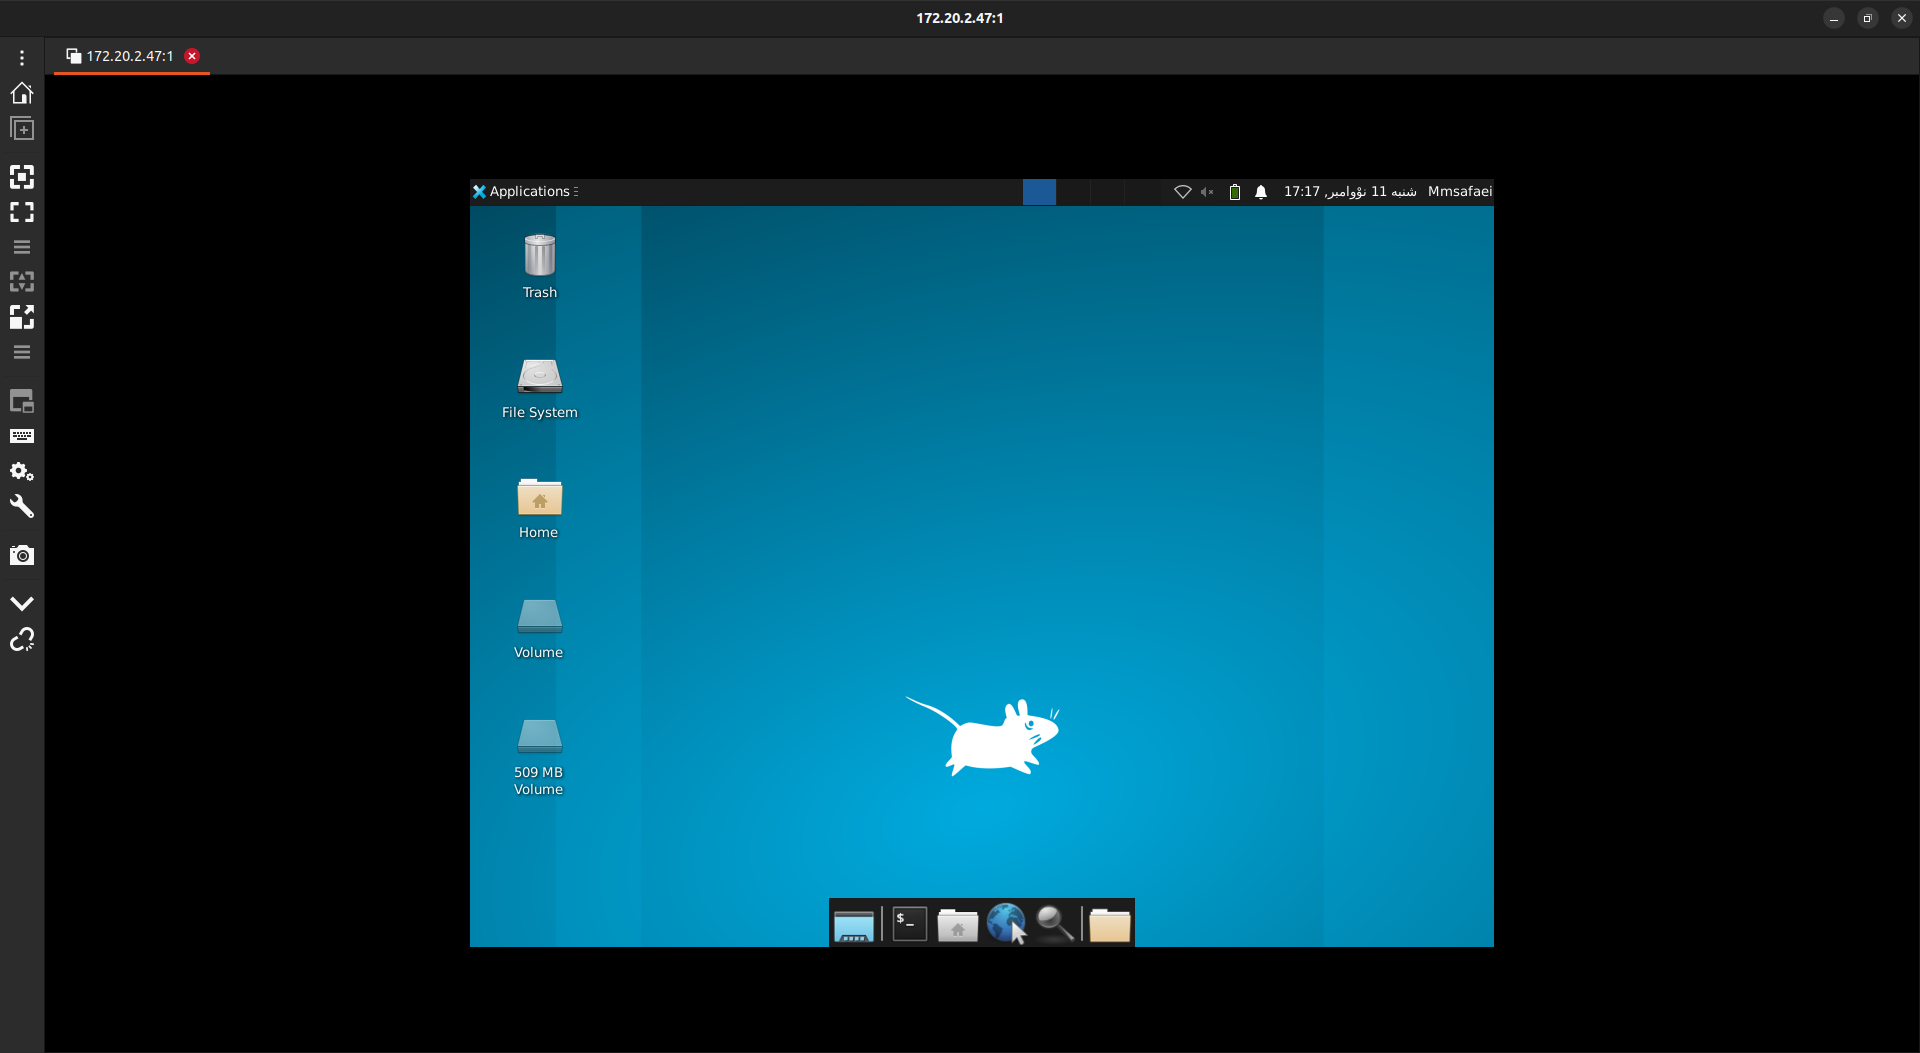
Task: Open the Remmina main window home icon
Action: 22,93
